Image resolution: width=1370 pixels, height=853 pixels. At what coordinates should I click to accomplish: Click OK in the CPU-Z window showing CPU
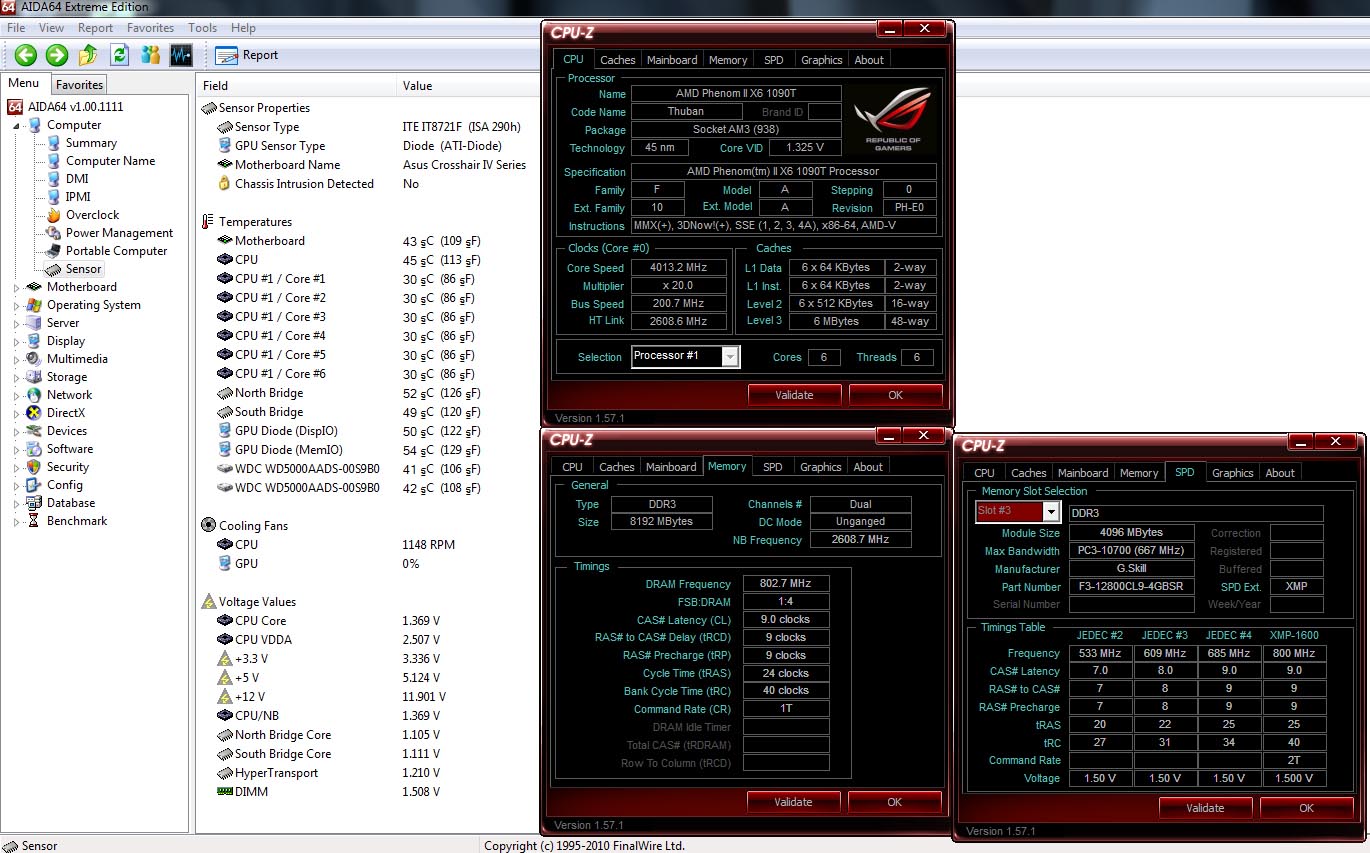(895, 395)
